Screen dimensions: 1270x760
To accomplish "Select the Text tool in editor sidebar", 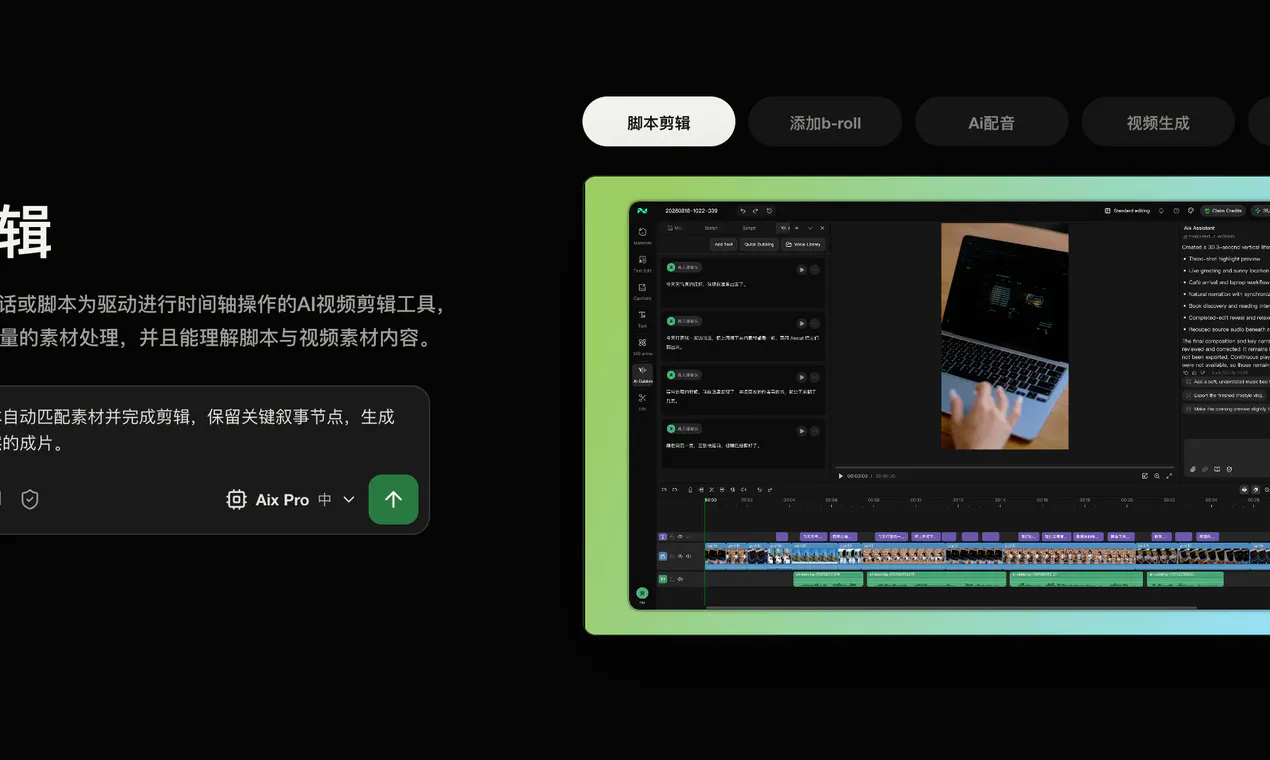I will click(642, 318).
